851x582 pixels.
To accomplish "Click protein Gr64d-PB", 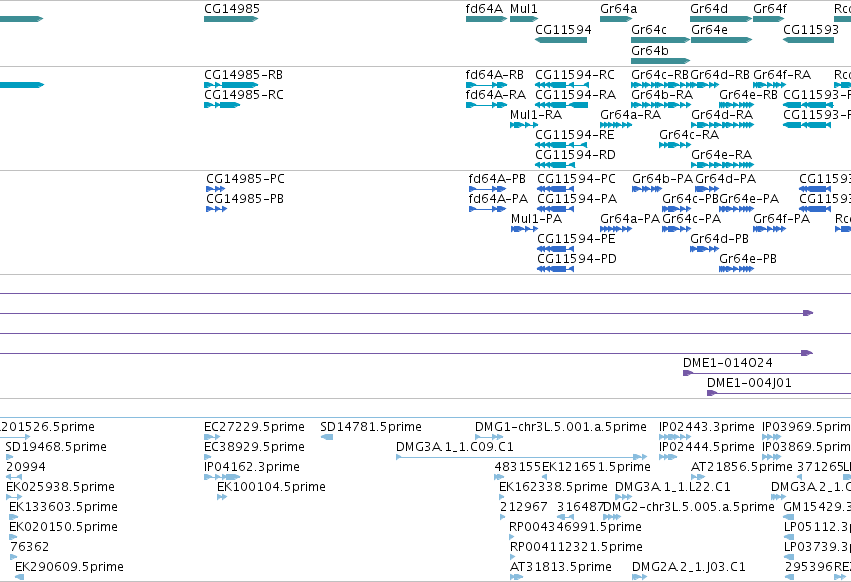I will tap(704, 249).
